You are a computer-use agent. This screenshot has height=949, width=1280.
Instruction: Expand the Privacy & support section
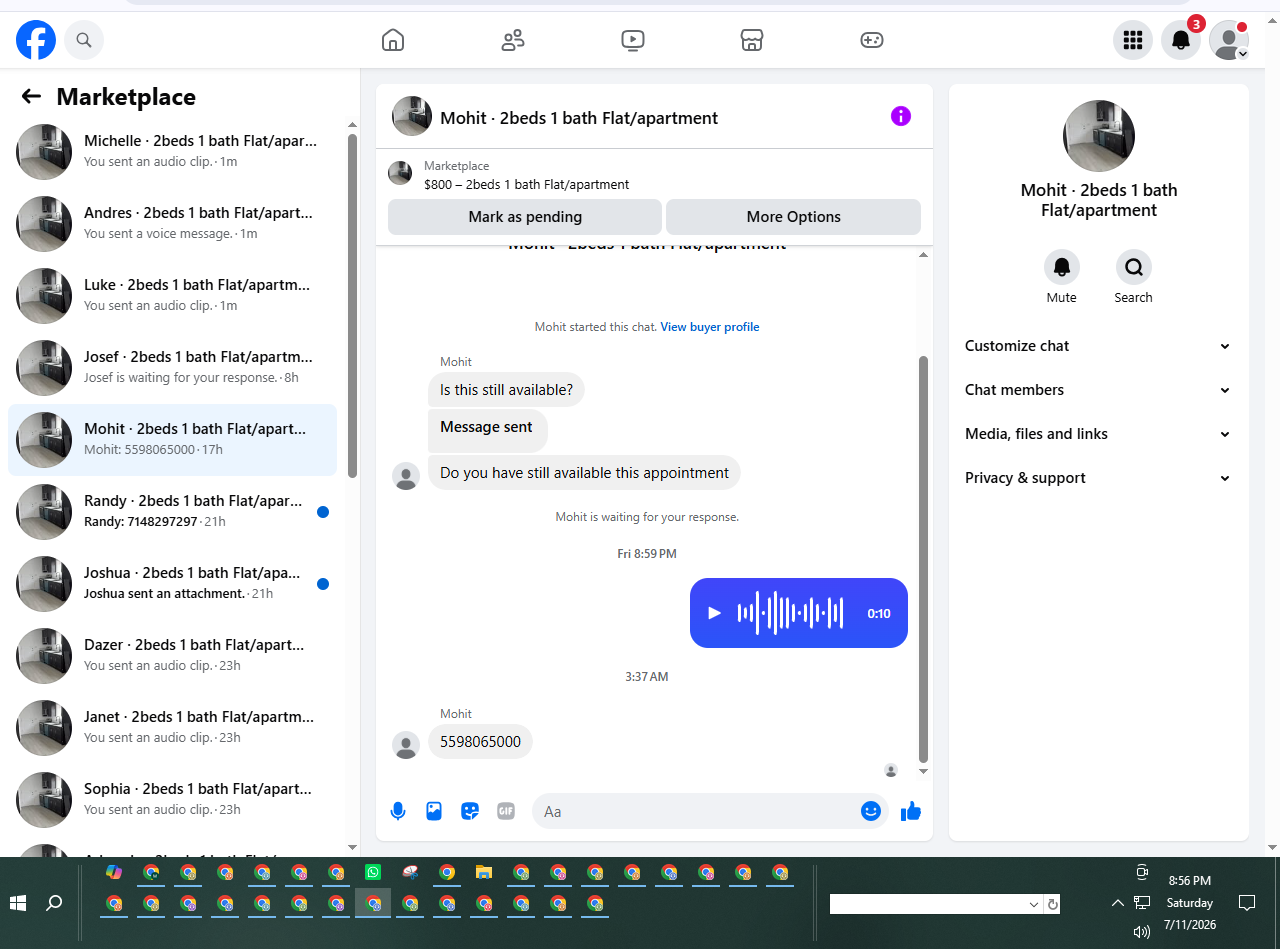[1098, 478]
